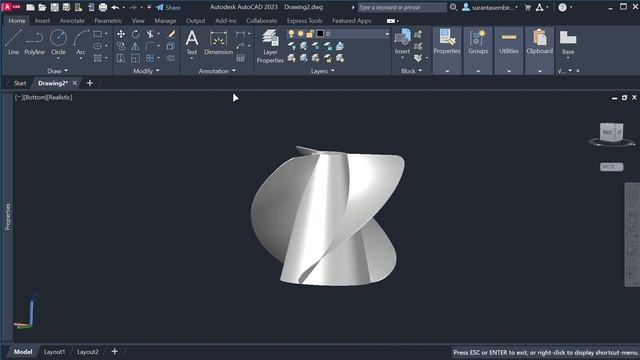640x360 pixels.
Task: Expand the Modify panel
Action: 146,71
